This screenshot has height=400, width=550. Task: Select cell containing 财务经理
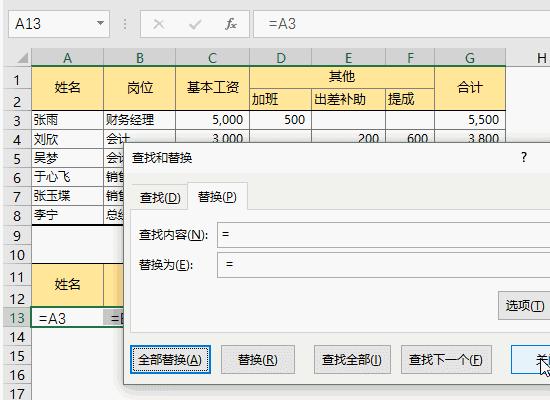140,120
